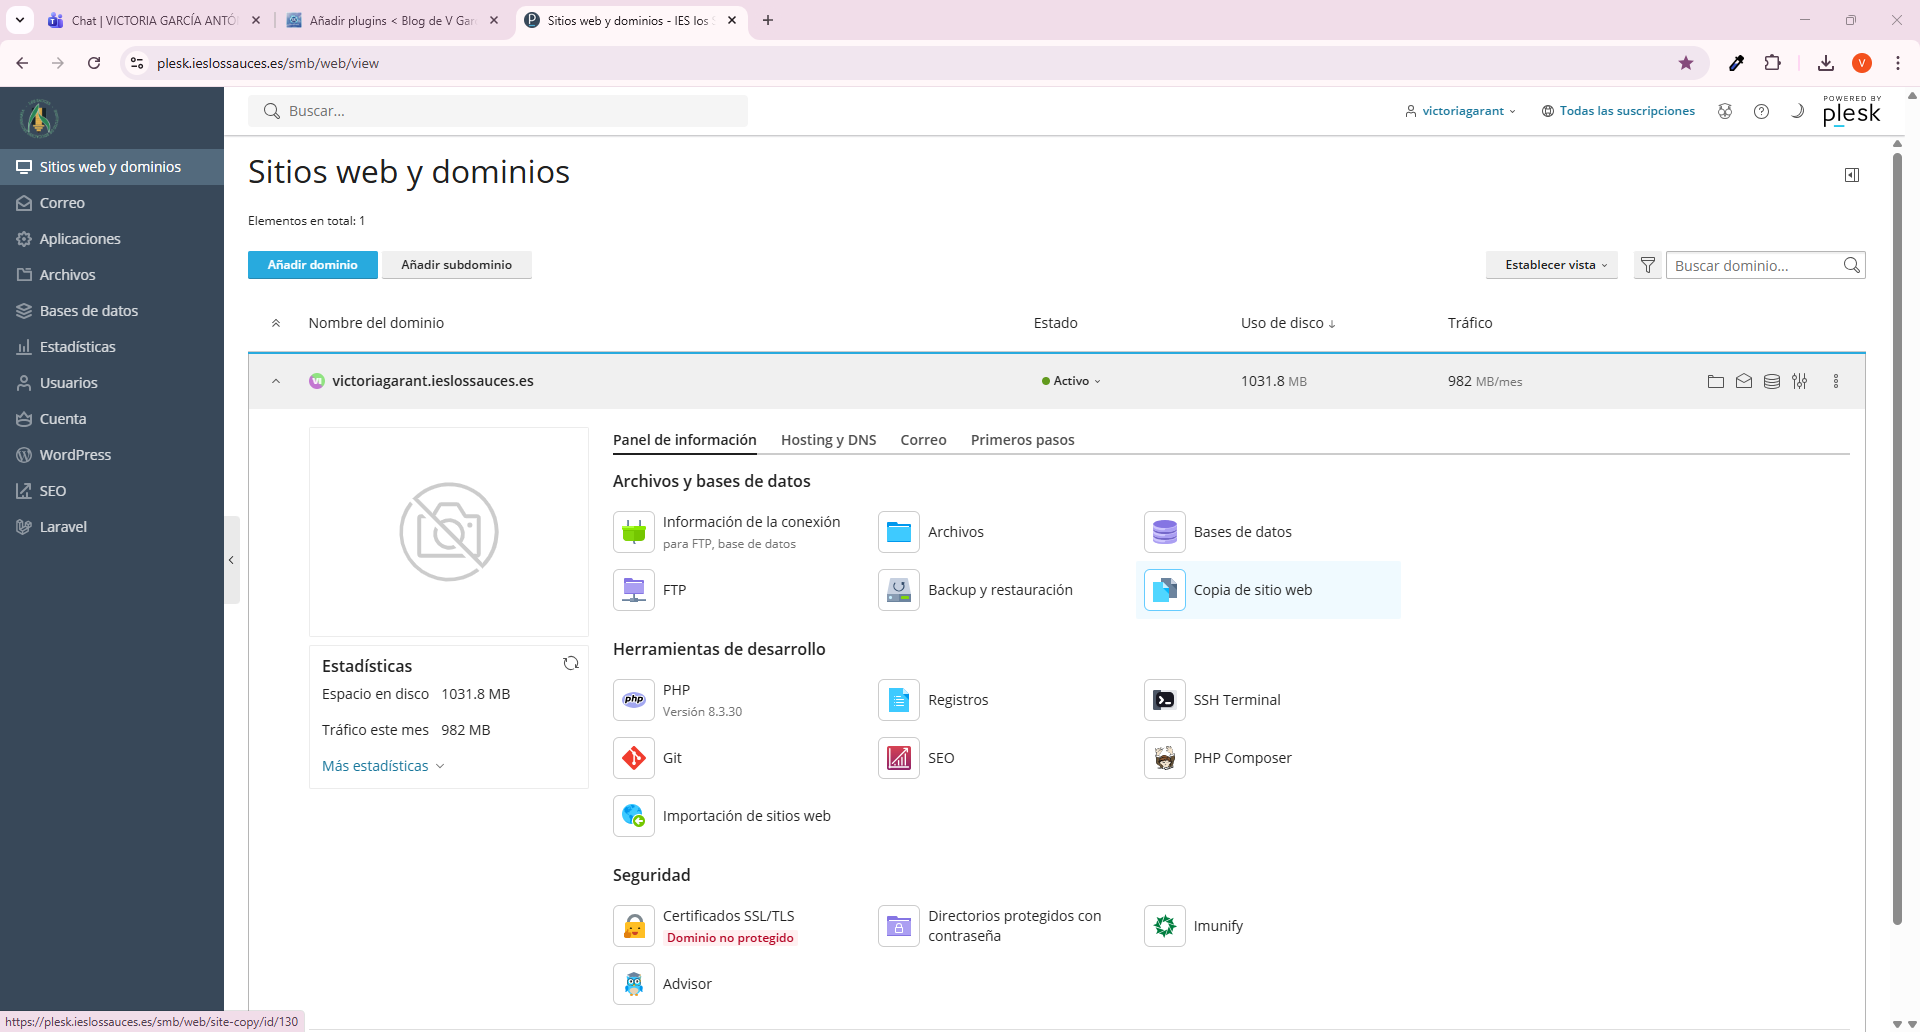Viewport: 1920px width, 1032px height.
Task: Expand the Establecer vista dropdown
Action: point(1552,265)
